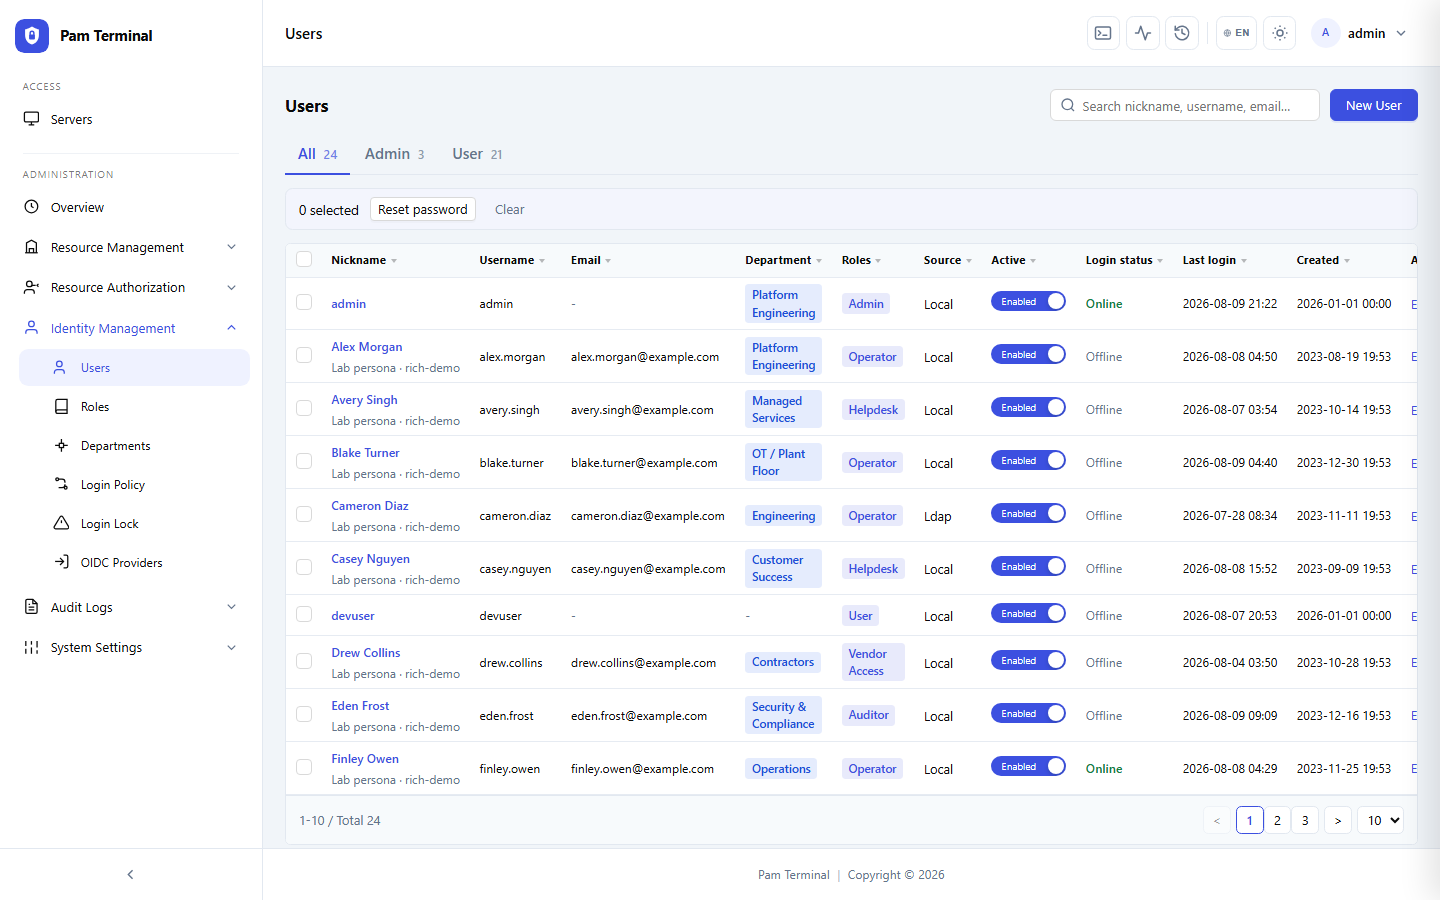Viewport: 1440px width, 900px height.
Task: Click the Audit Logs document icon
Action: click(x=31, y=607)
